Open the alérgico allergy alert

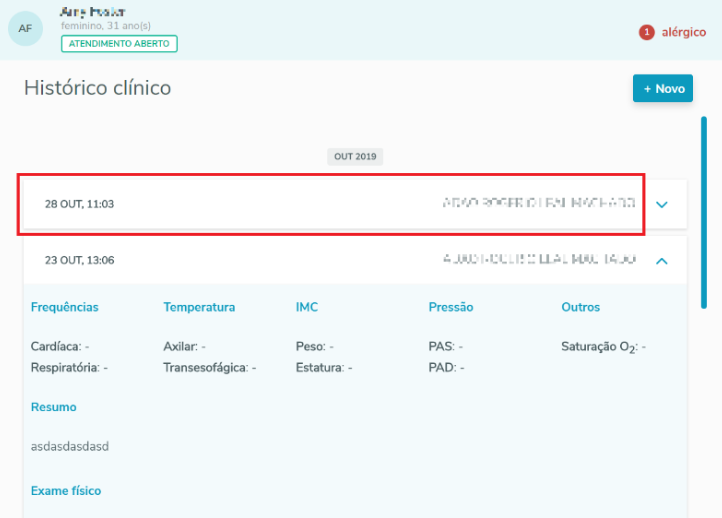pos(683,32)
